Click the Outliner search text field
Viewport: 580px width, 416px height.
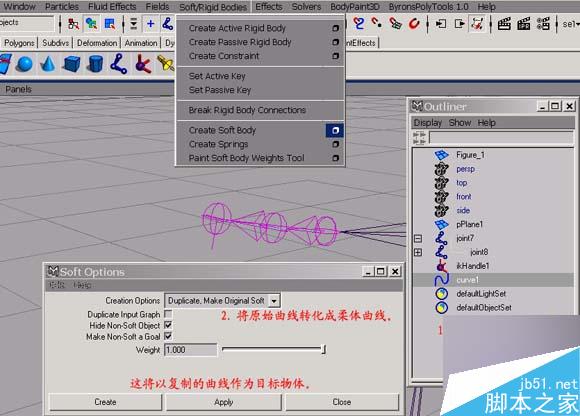[501, 138]
